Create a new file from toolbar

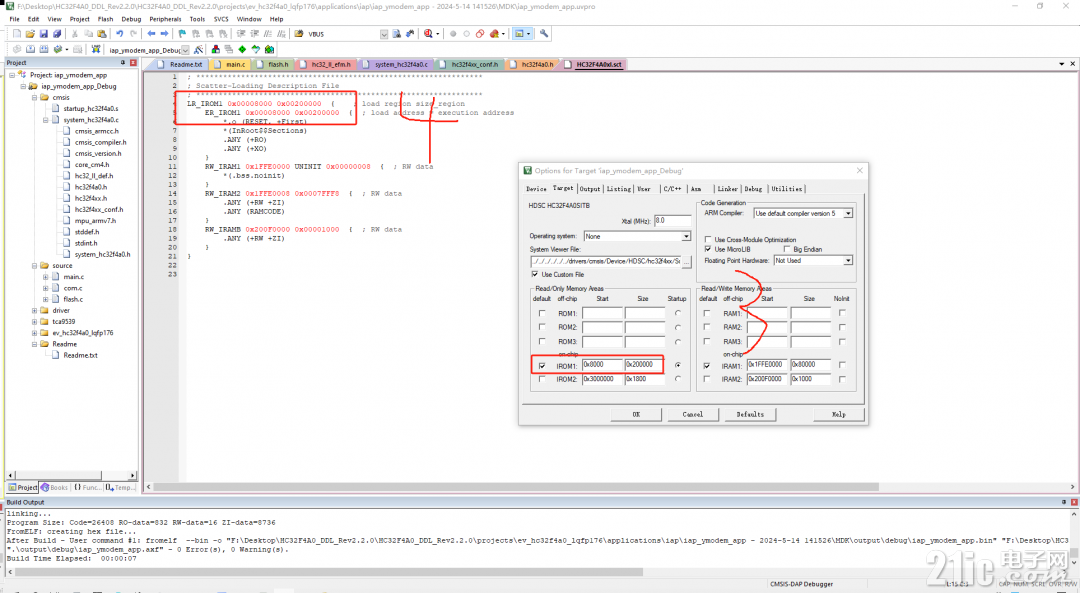pyautogui.click(x=17, y=34)
